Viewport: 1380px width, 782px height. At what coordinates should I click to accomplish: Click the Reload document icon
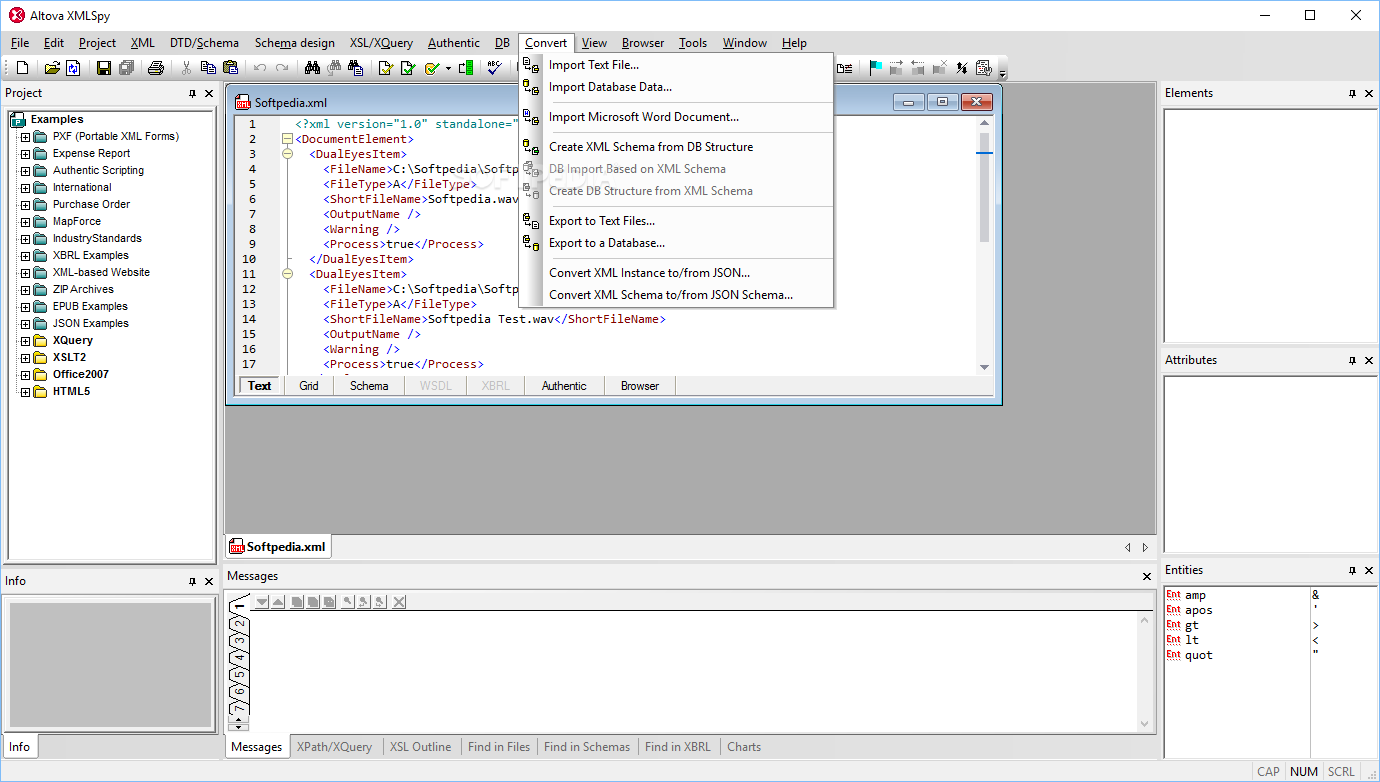tap(73, 68)
